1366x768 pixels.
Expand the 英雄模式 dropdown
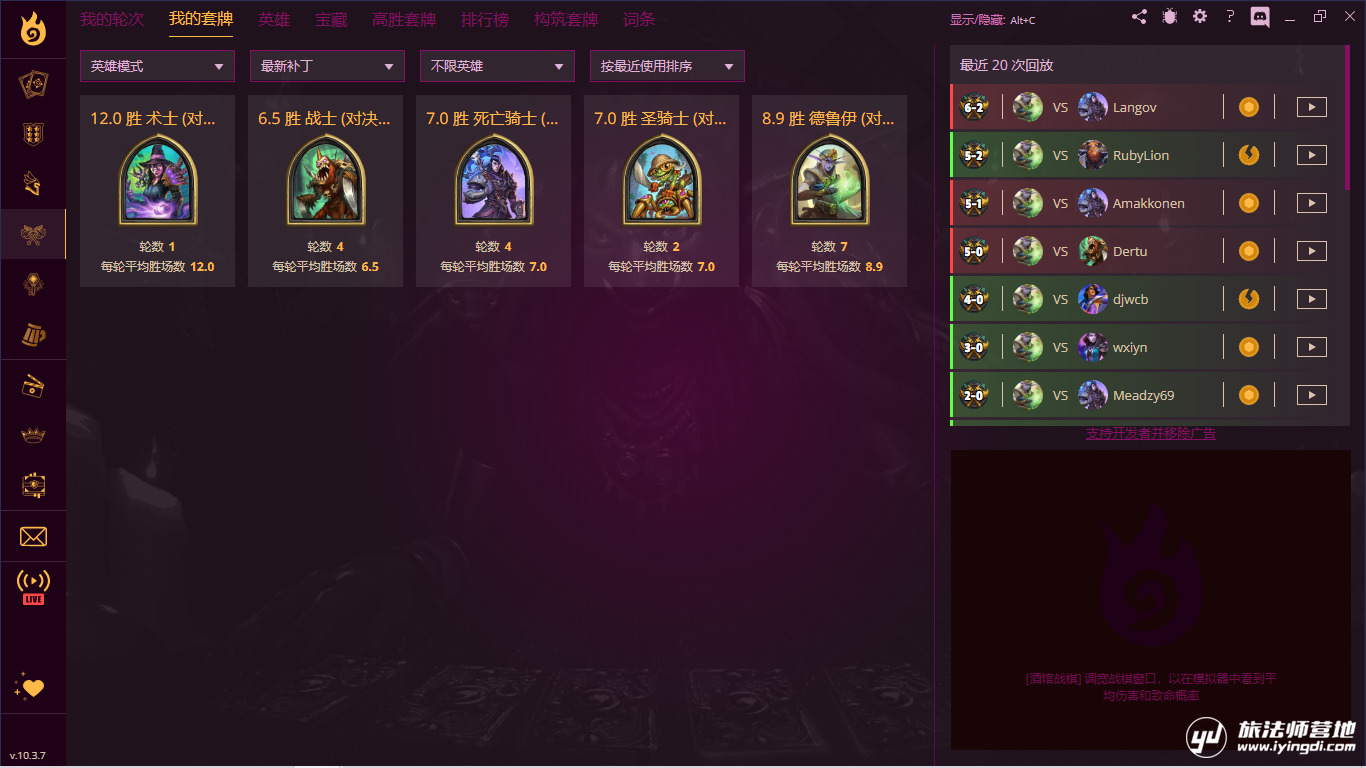tap(157, 66)
